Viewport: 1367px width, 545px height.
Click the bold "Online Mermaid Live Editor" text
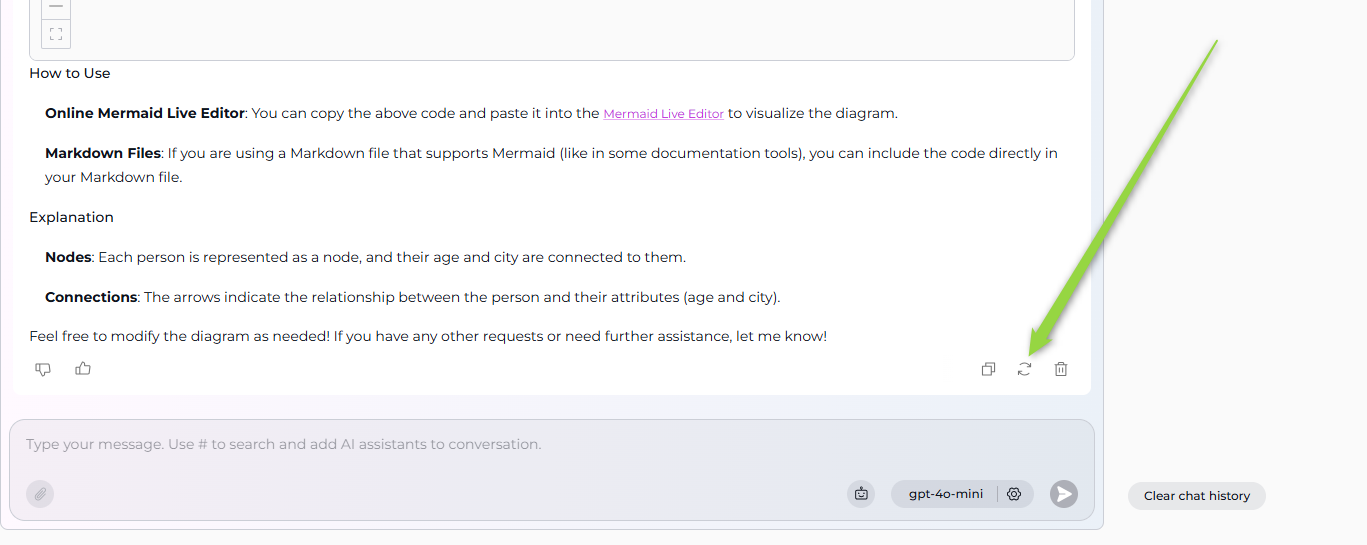(x=145, y=114)
